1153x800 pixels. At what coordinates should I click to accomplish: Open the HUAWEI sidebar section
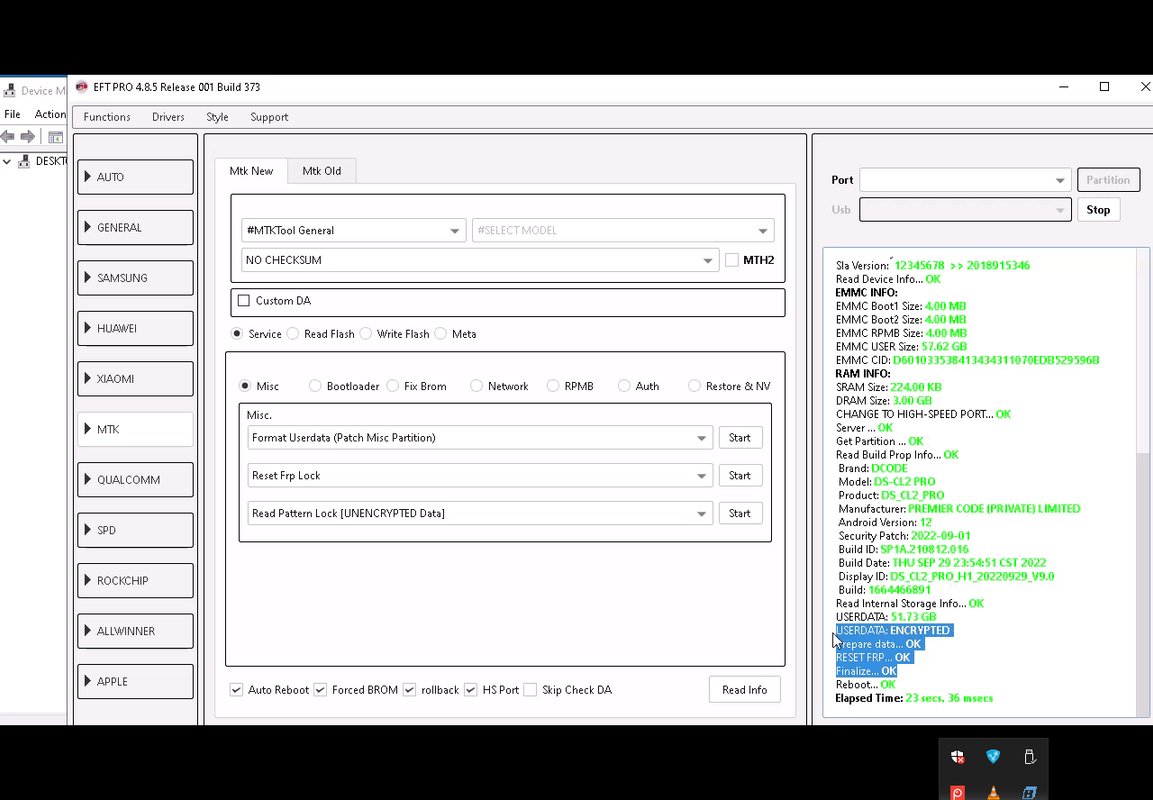click(135, 329)
